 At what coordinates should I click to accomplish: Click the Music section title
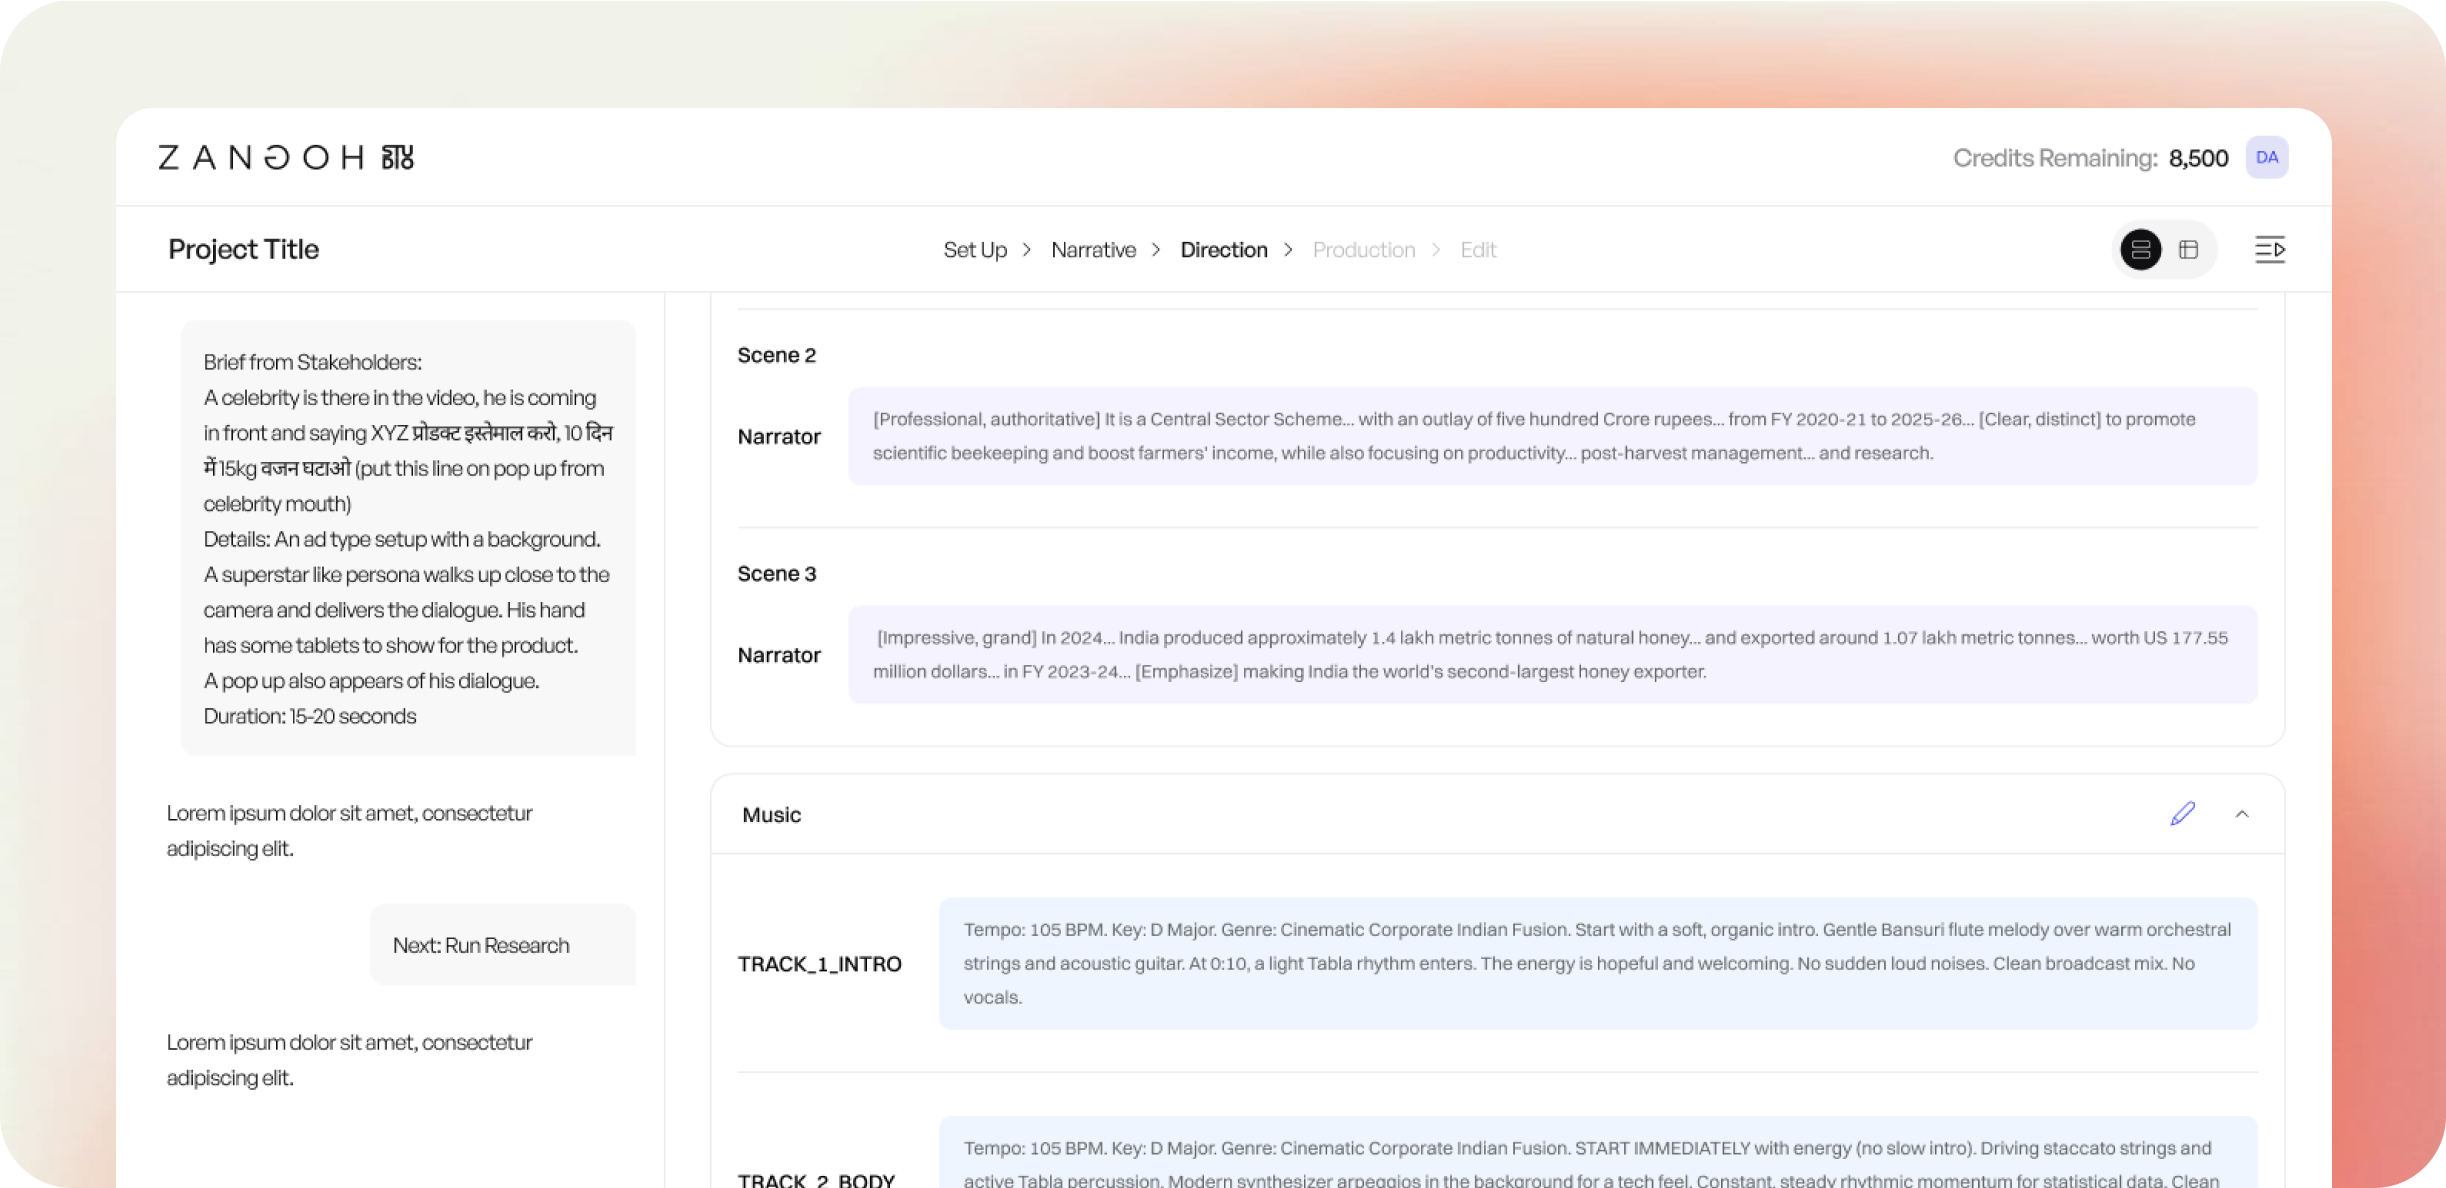click(x=771, y=814)
